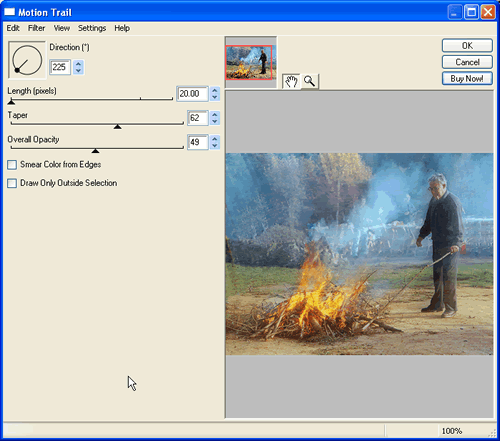The height and width of the screenshot is (441, 500).
Task: Open the Settings menu
Action: tap(92, 28)
